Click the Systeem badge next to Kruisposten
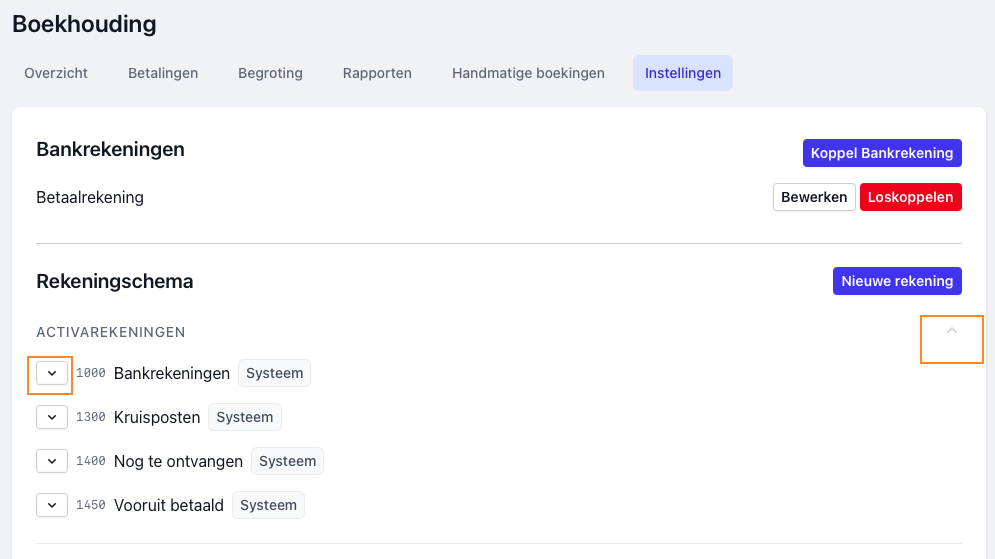Screen dimensions: 995x559 tap(245, 417)
